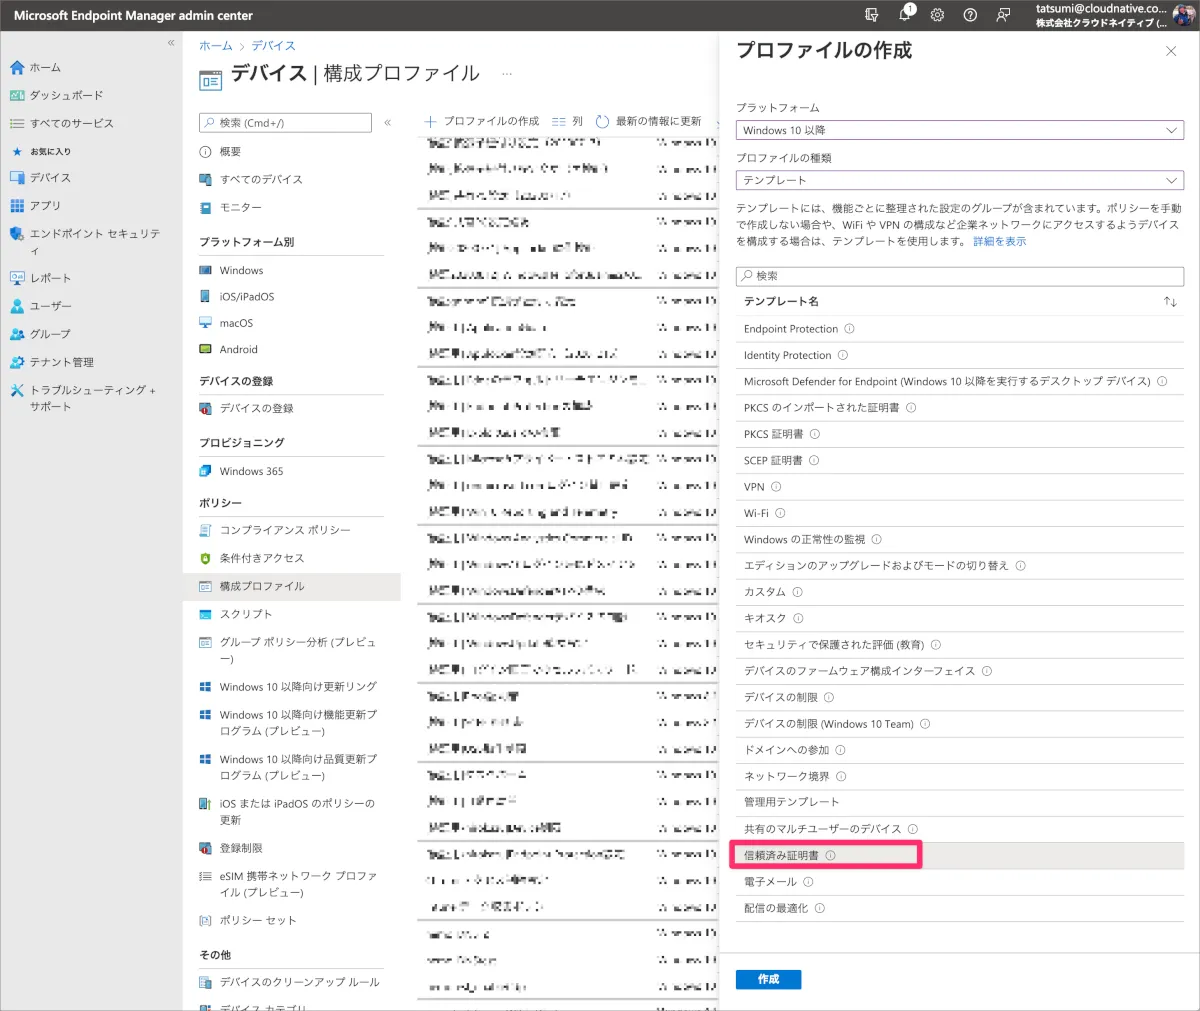Open the プロファイルの種類 dropdown
Image resolution: width=1200 pixels, height=1011 pixels.
pos(959,180)
